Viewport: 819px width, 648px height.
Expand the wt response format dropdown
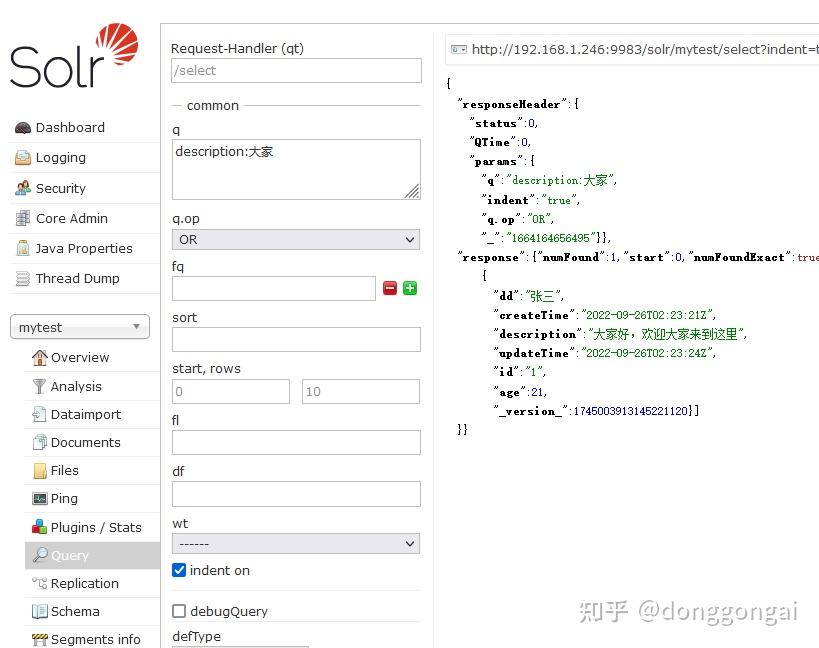(x=295, y=543)
